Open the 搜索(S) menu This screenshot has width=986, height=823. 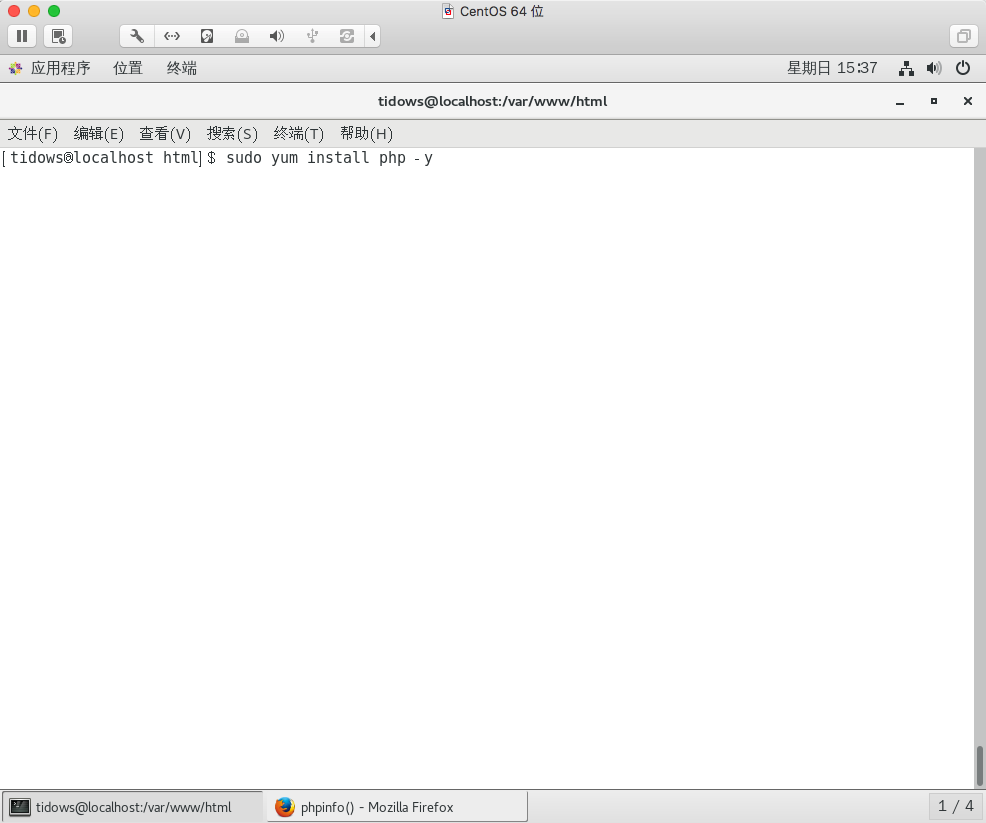(232, 133)
